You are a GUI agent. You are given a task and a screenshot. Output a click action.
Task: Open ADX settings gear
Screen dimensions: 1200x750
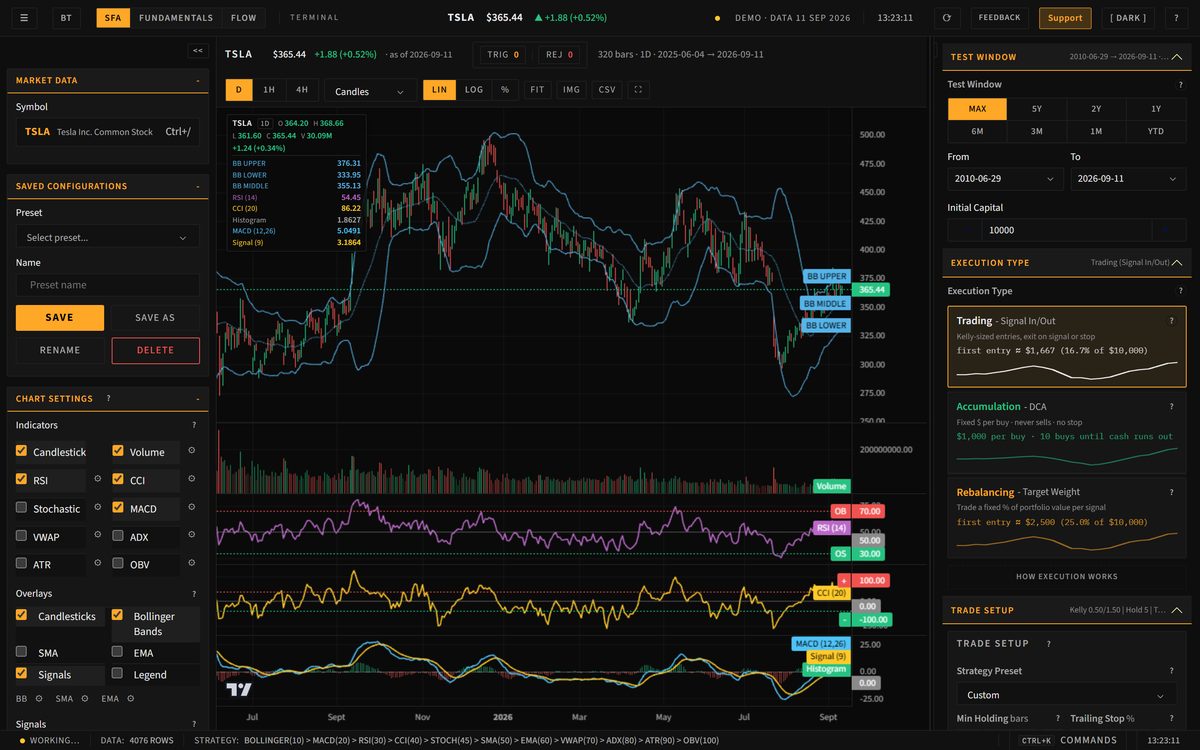tap(191, 536)
